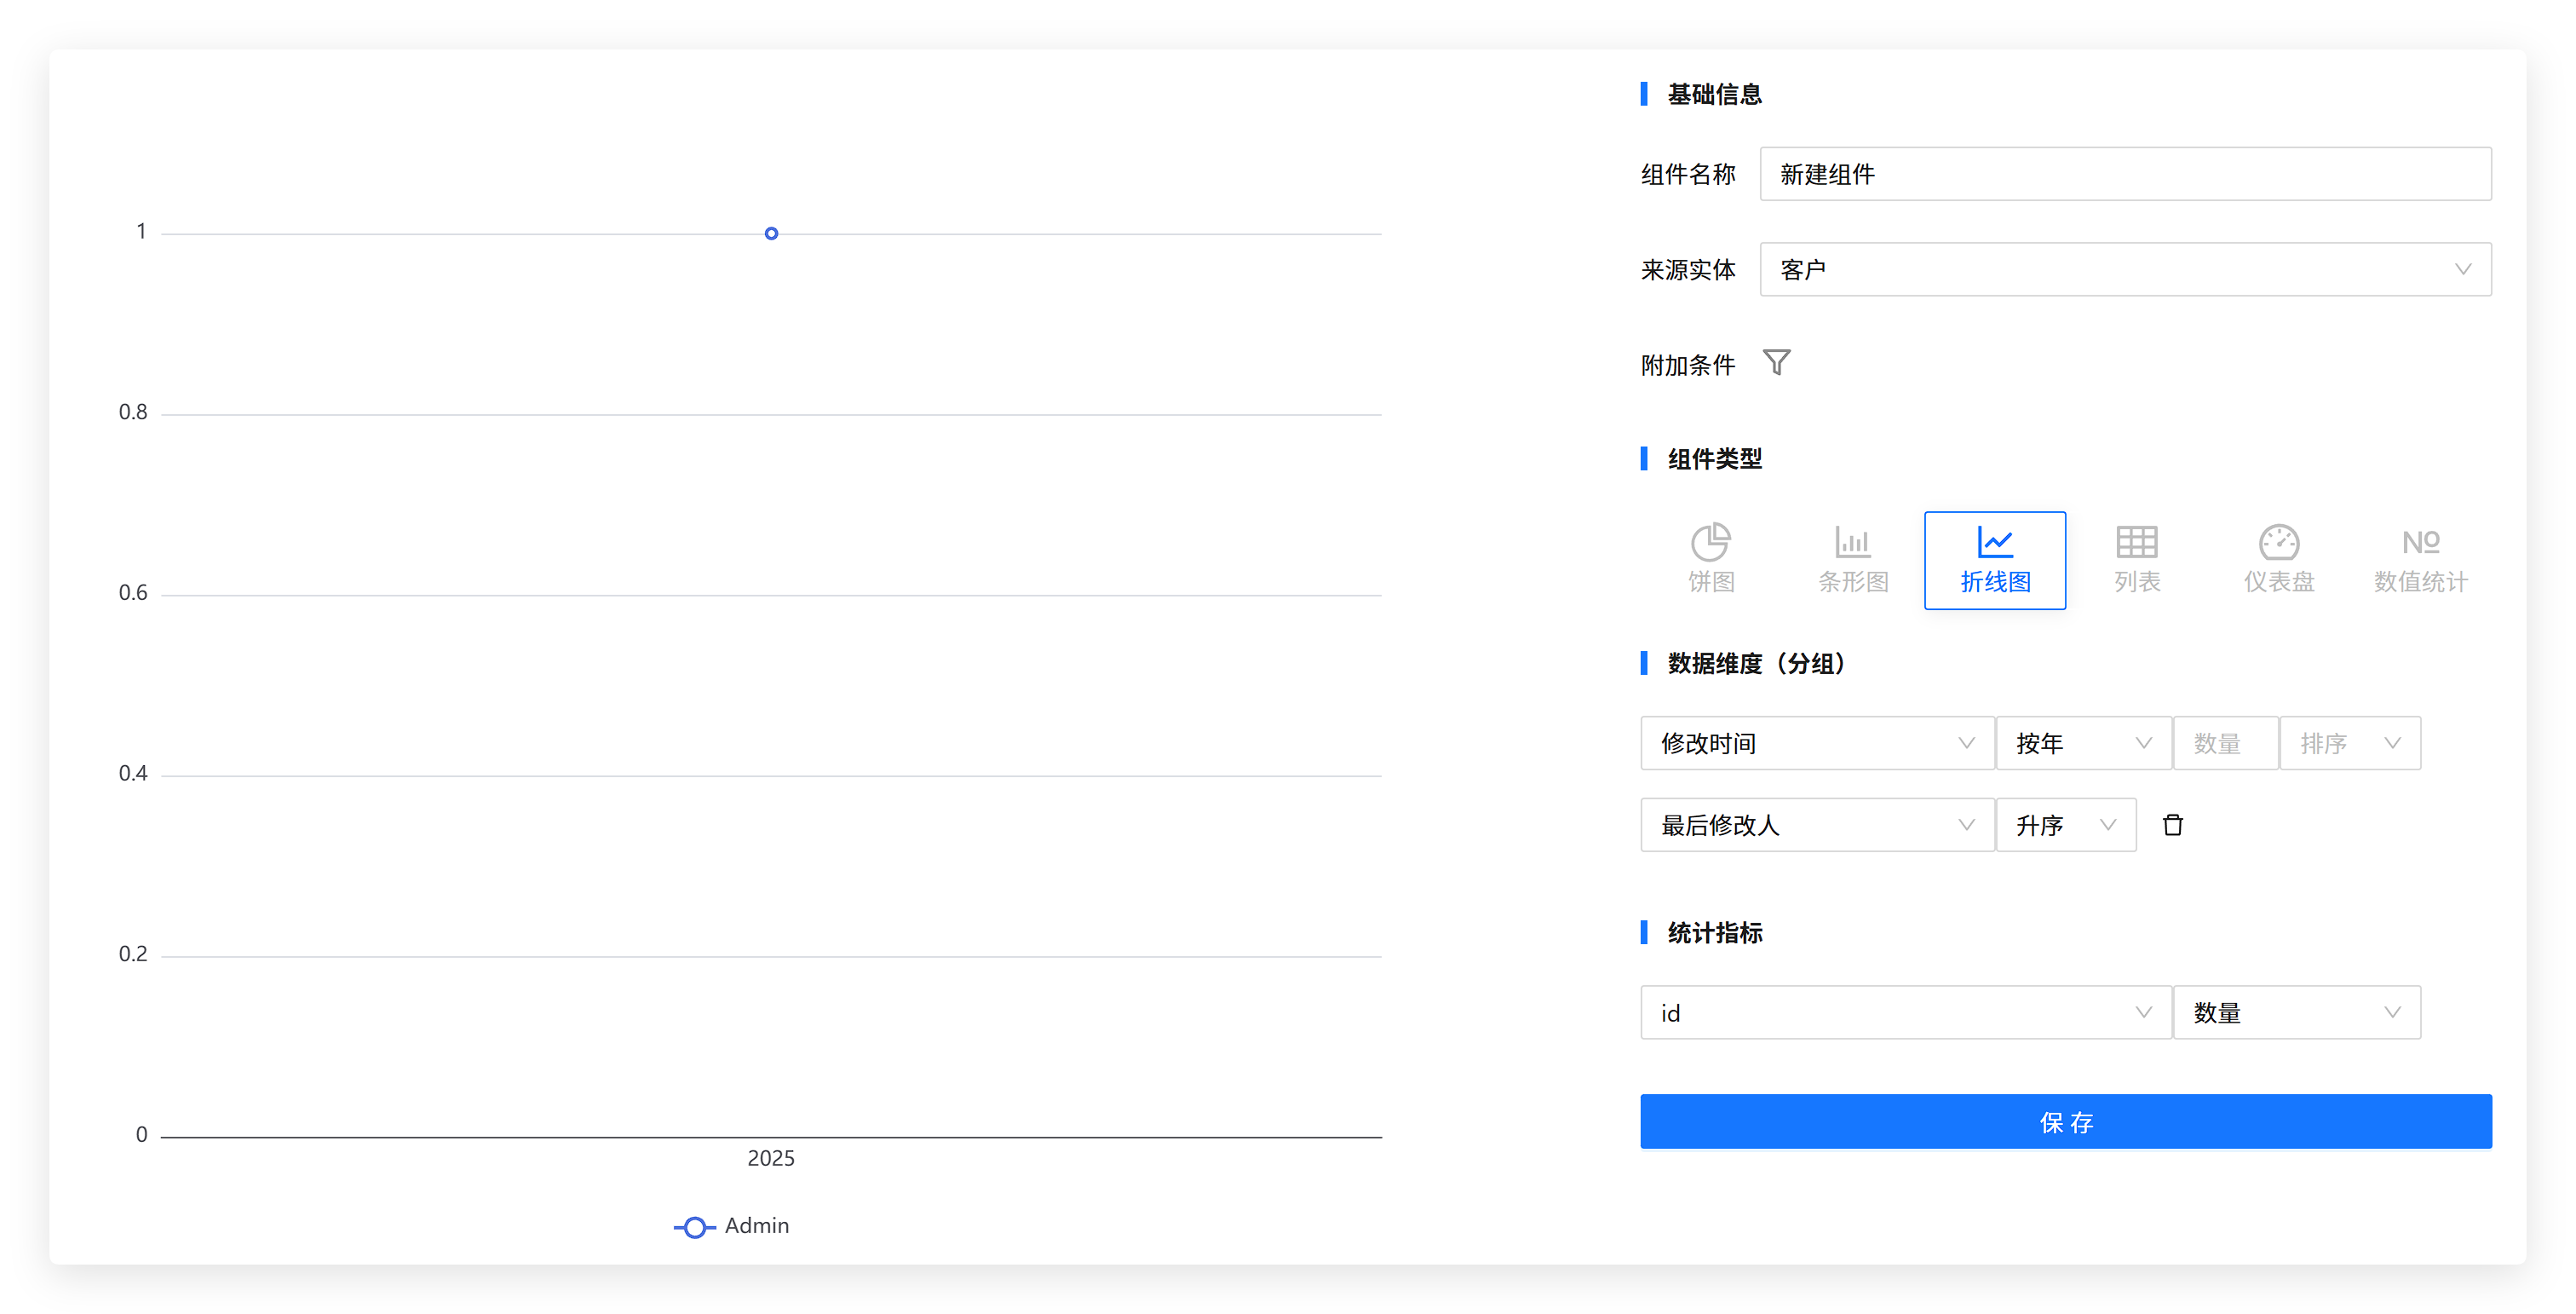Change the 升序 sort order dropdown
This screenshot has width=2576, height=1314.
click(2065, 825)
